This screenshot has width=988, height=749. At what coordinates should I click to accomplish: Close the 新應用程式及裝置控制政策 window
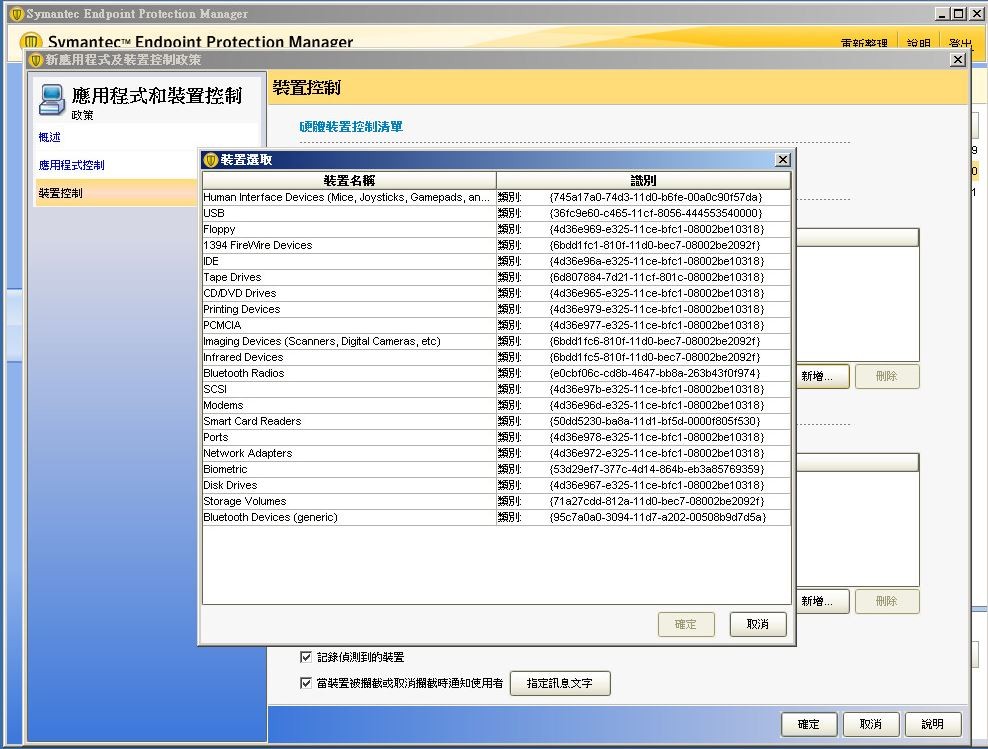click(x=958, y=59)
